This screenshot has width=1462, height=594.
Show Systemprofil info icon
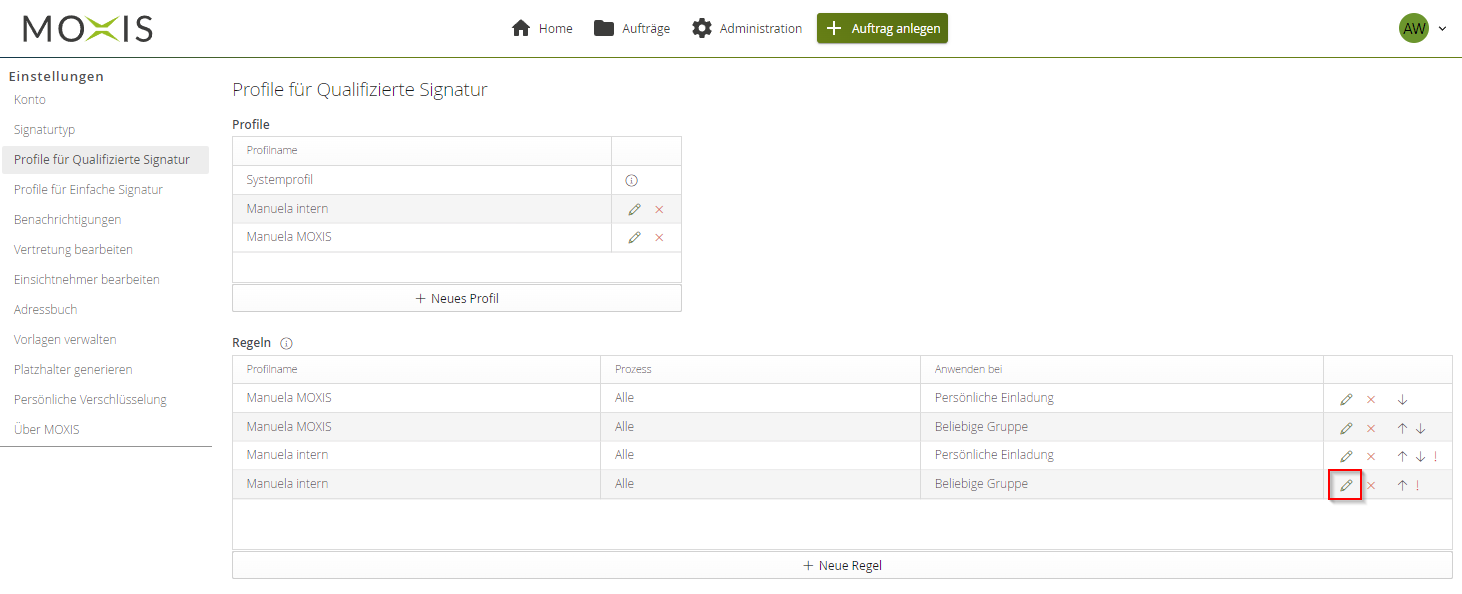click(x=631, y=181)
